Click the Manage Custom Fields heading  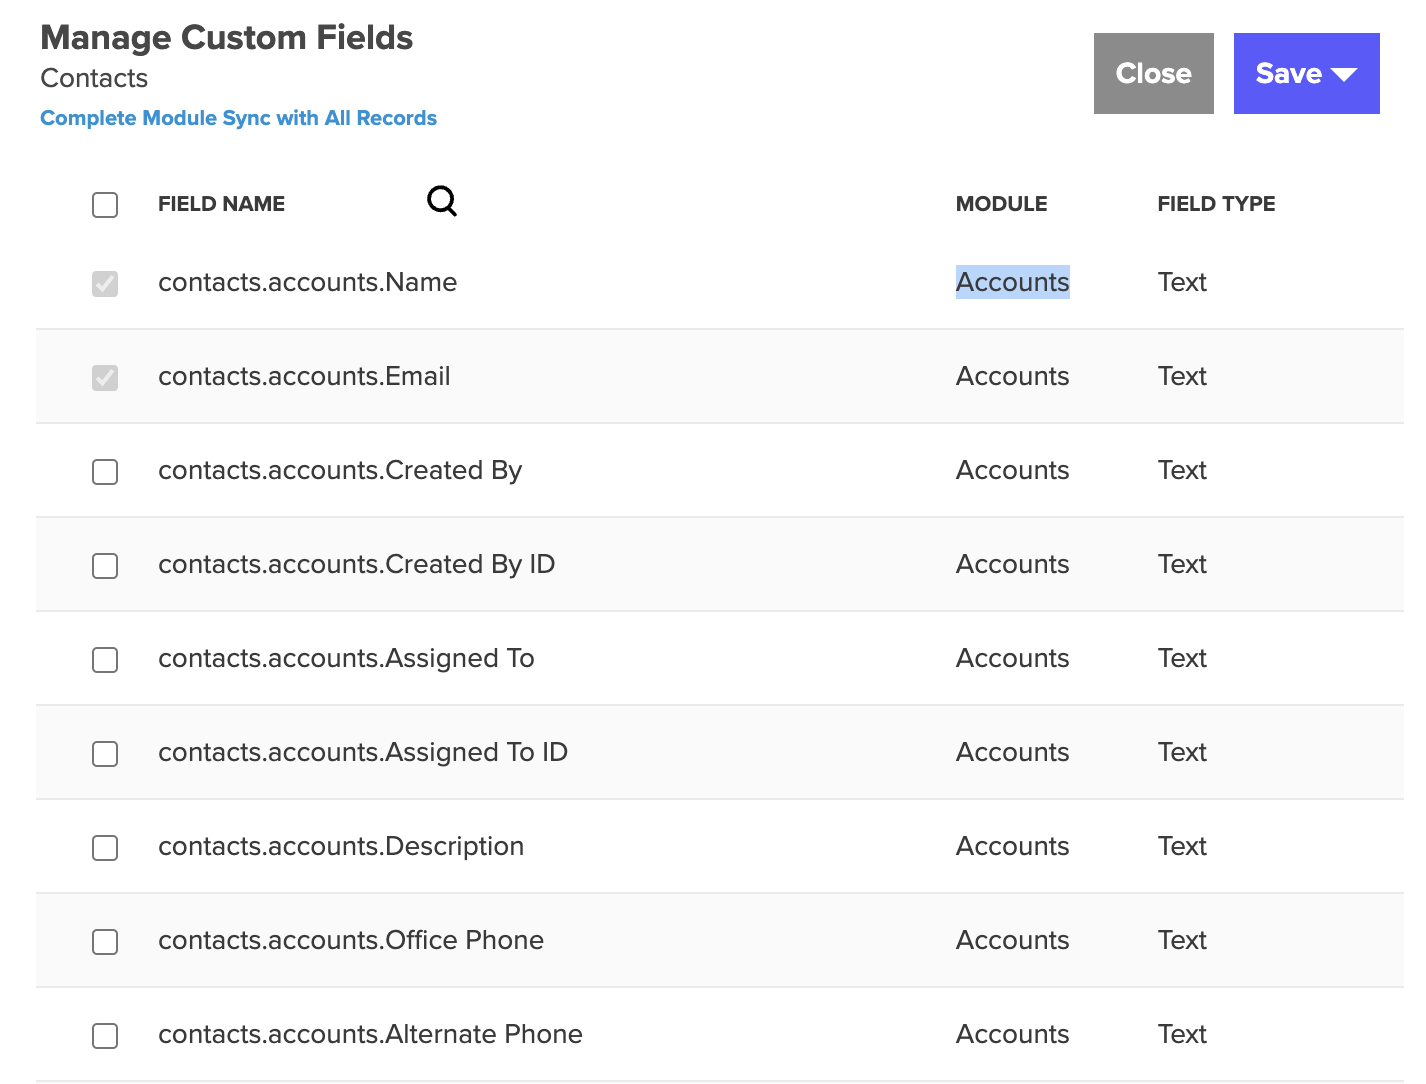click(x=226, y=37)
